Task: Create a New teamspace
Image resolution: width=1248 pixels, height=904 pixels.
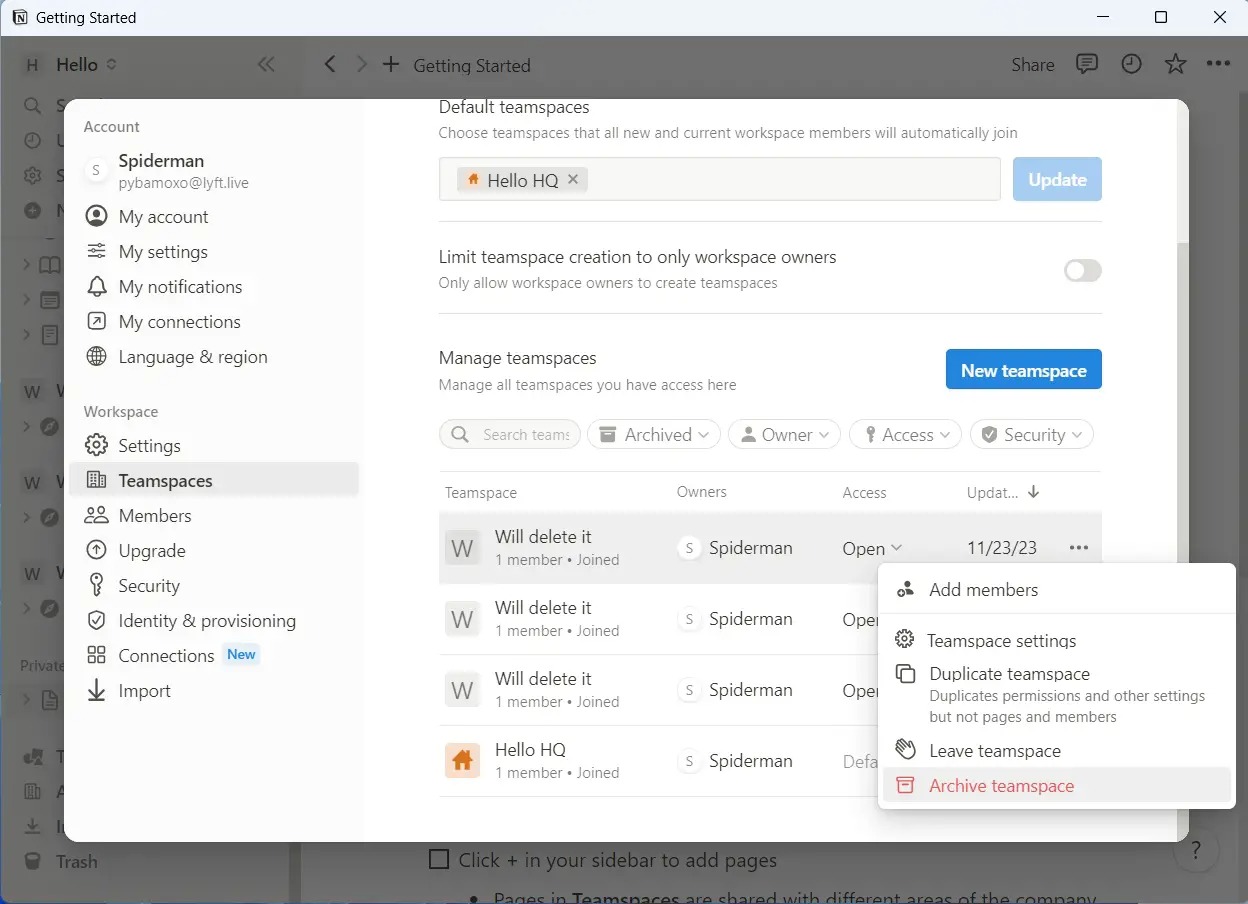Action: (x=1023, y=369)
